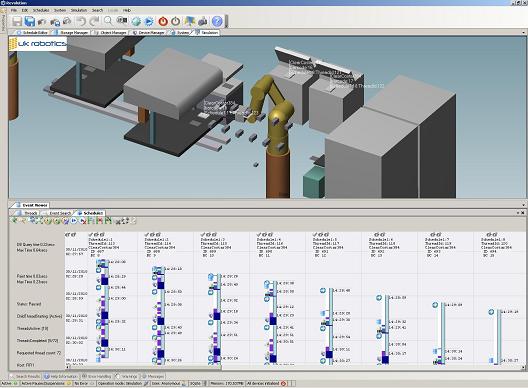Open the Help Information bottom tab

(x=61, y=376)
